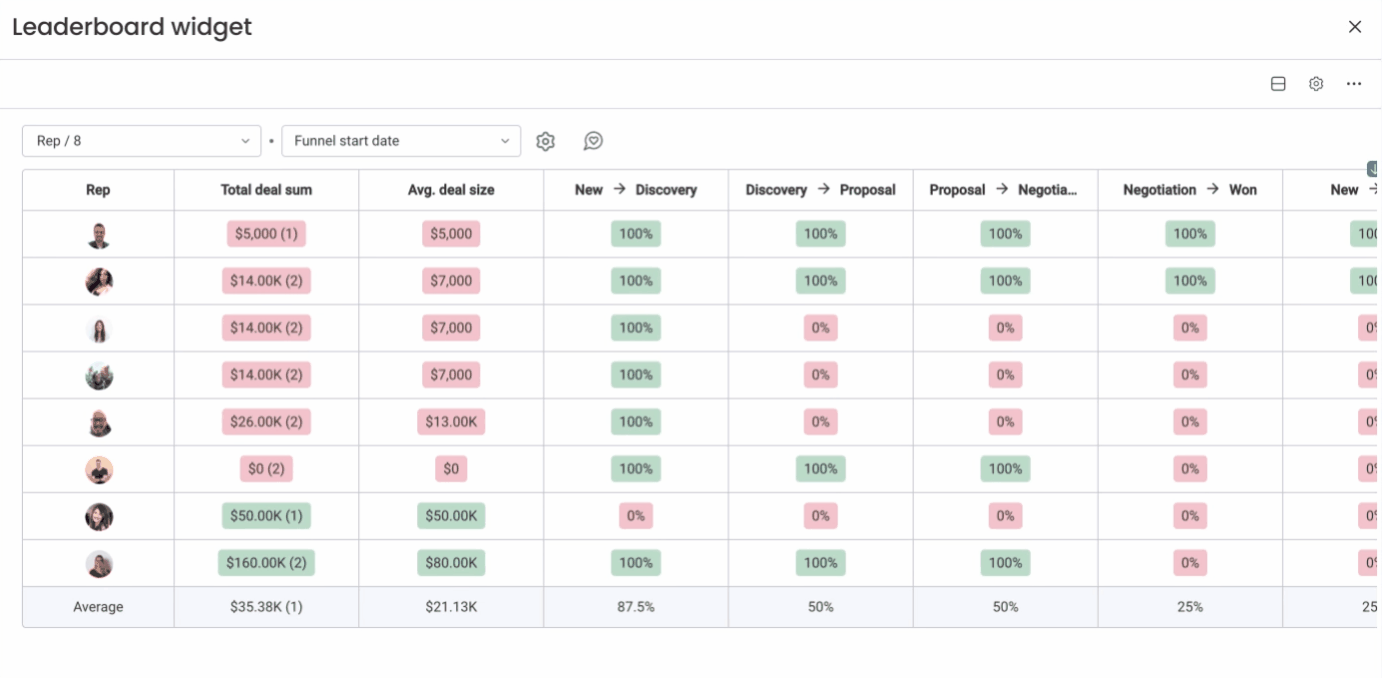The height and width of the screenshot is (678, 1382).
Task: Click the rep avatar in the last row
Action: coord(99,564)
